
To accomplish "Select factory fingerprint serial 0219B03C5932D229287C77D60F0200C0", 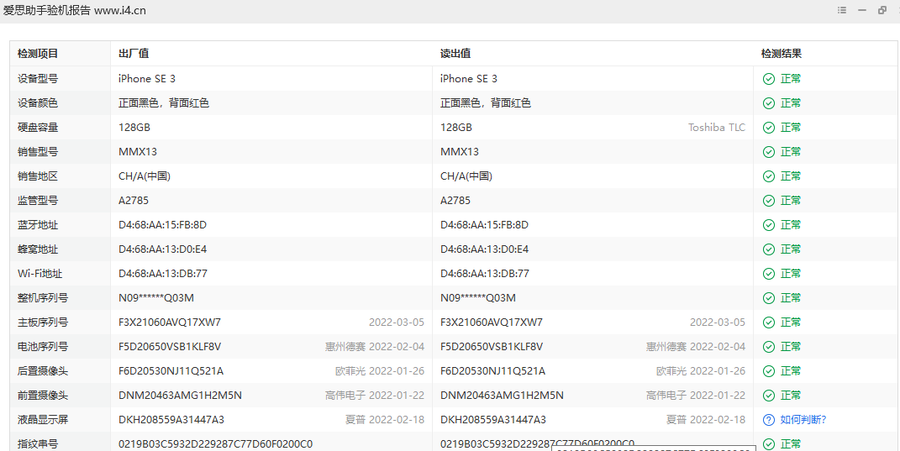I will click(215, 444).
